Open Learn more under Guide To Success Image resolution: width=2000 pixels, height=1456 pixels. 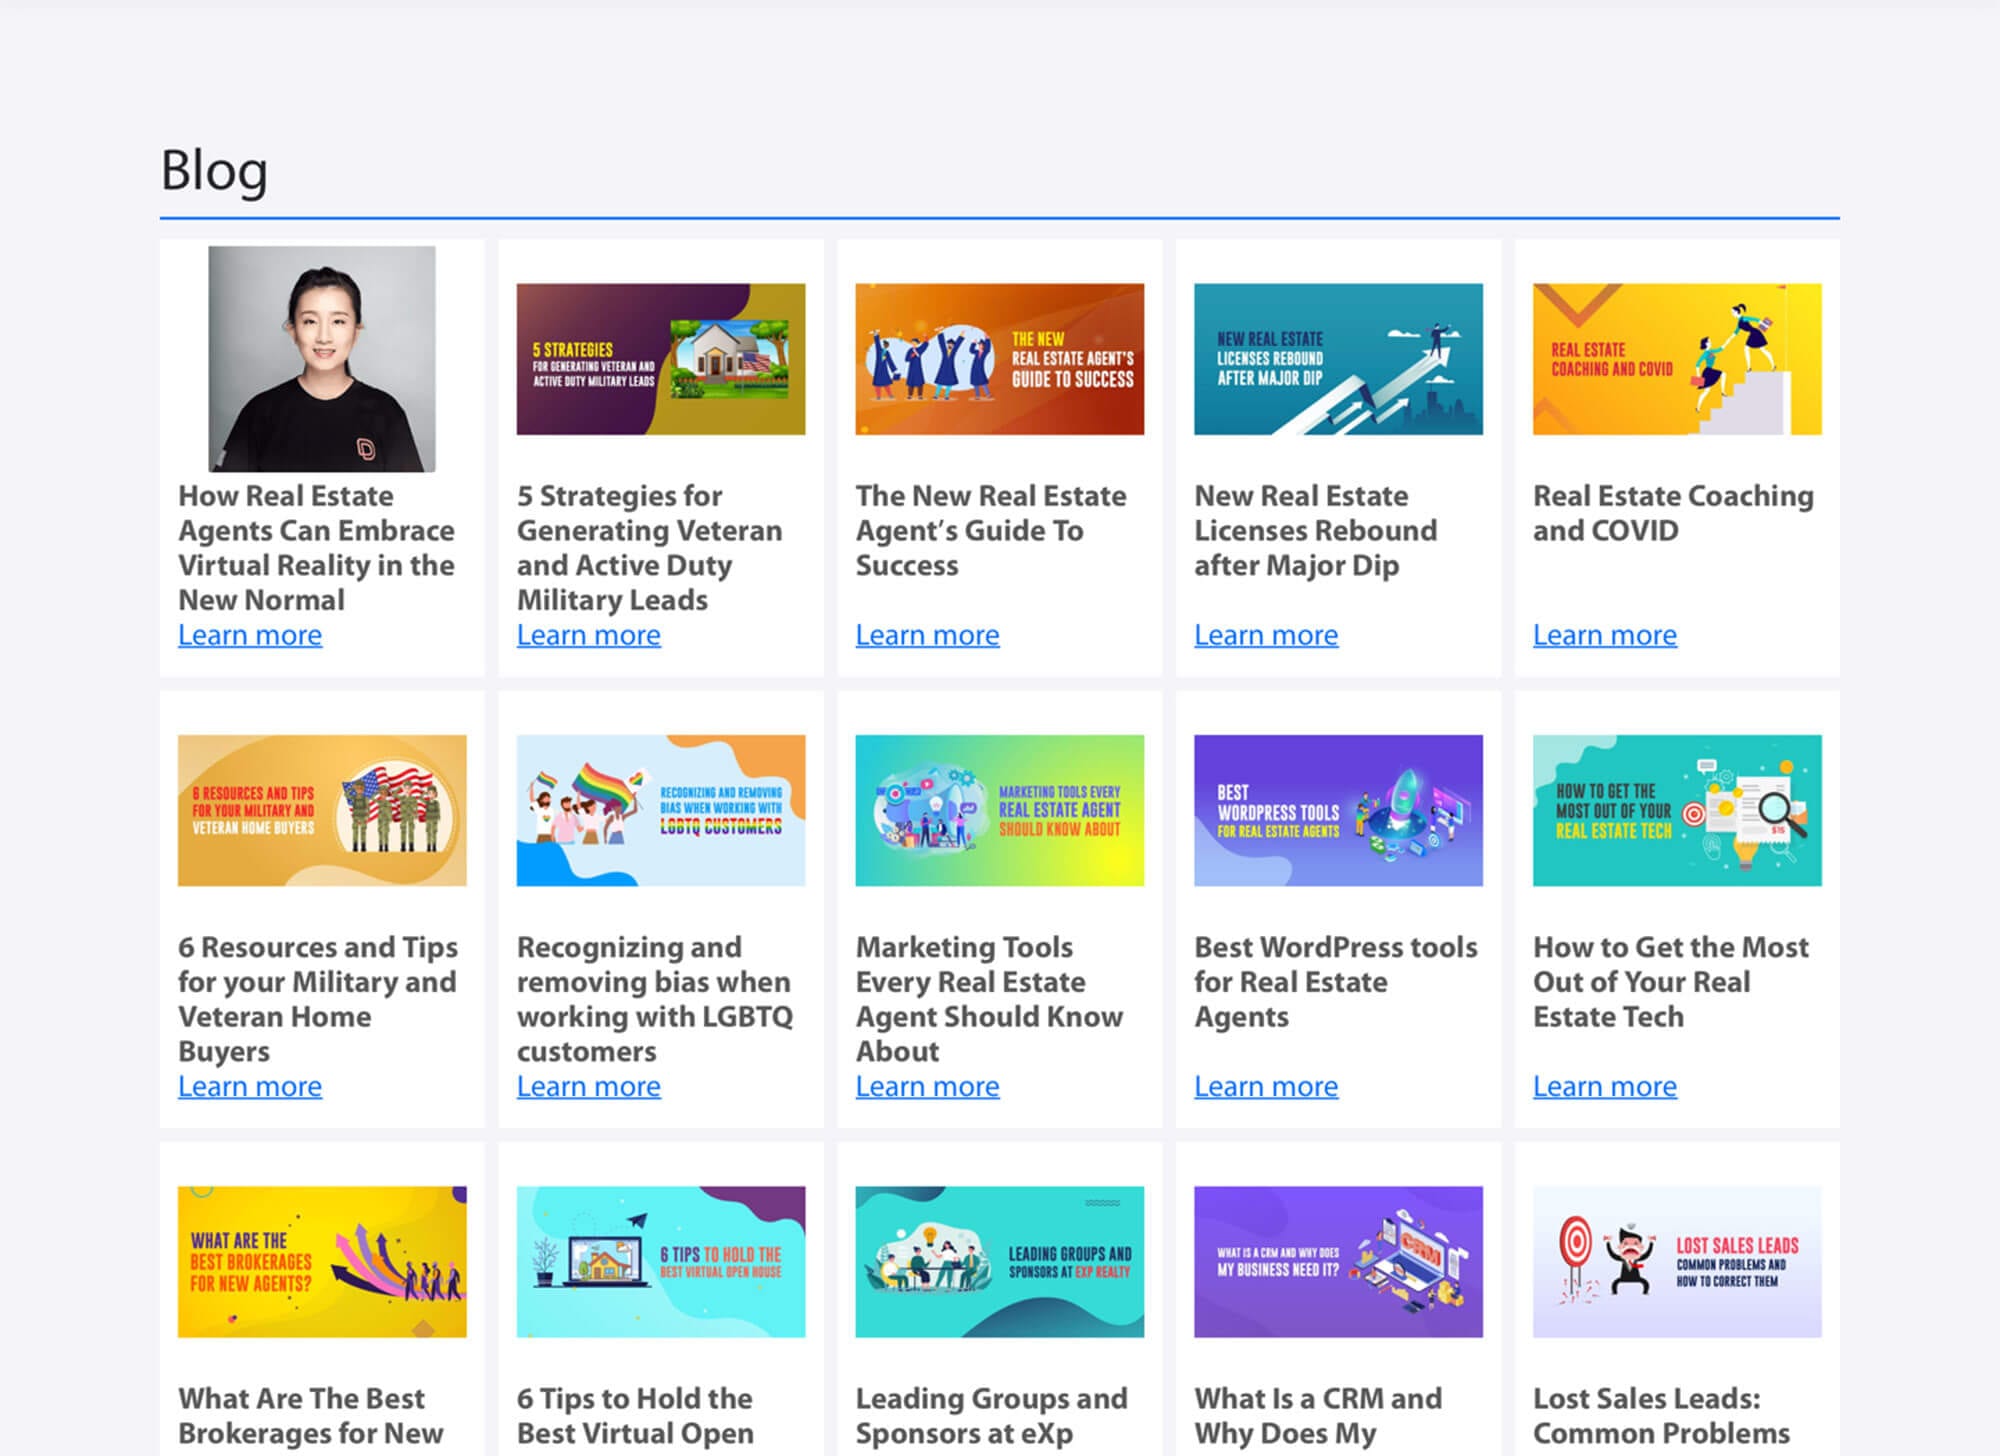tap(928, 635)
